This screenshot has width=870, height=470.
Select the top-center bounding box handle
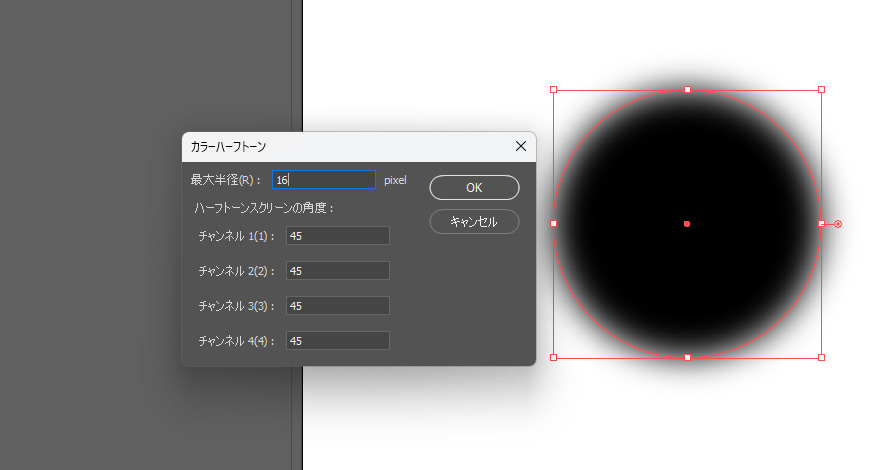[x=687, y=90]
